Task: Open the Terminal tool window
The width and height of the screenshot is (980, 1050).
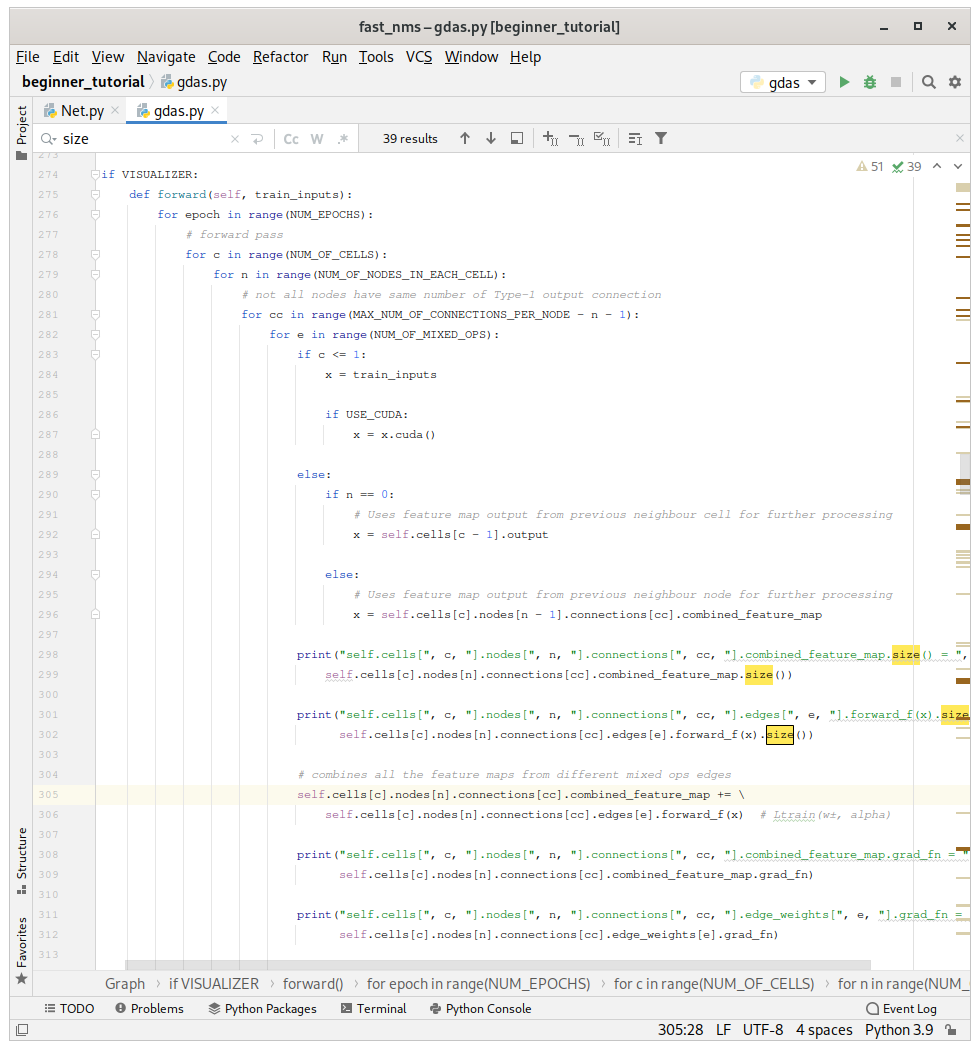Action: tap(373, 1009)
